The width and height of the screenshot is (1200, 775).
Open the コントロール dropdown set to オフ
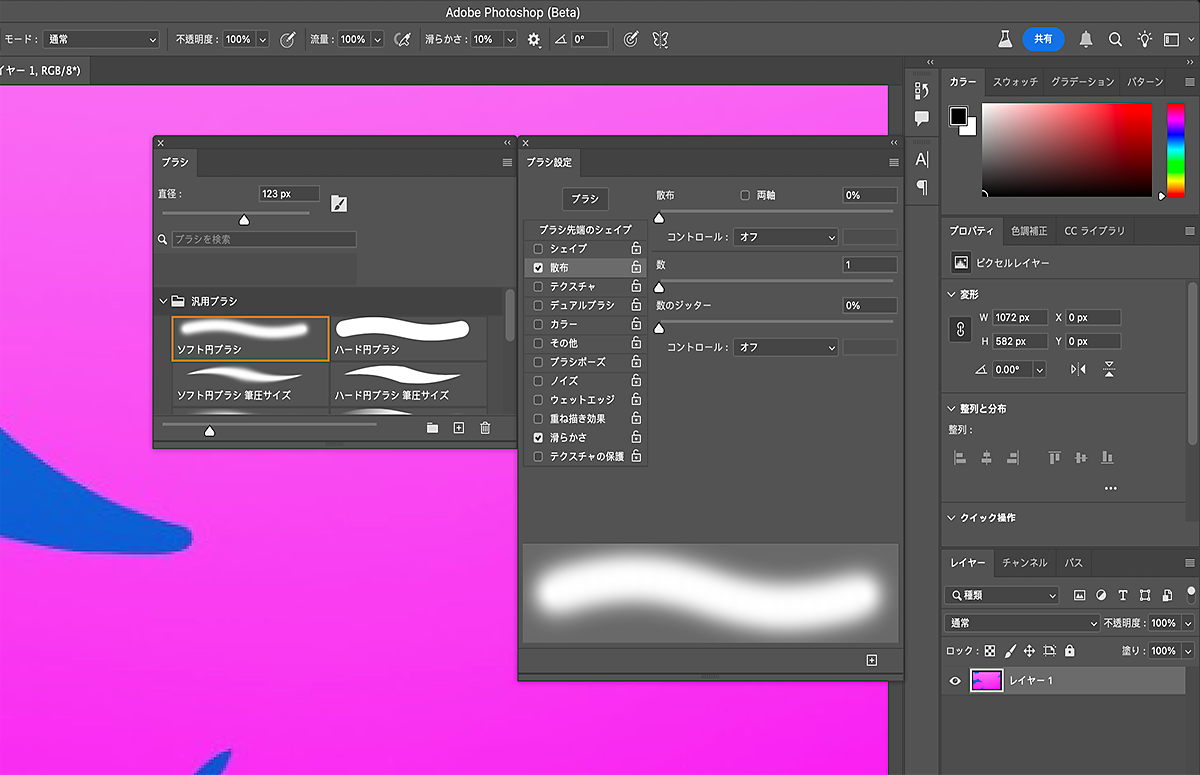pyautogui.click(x=785, y=237)
